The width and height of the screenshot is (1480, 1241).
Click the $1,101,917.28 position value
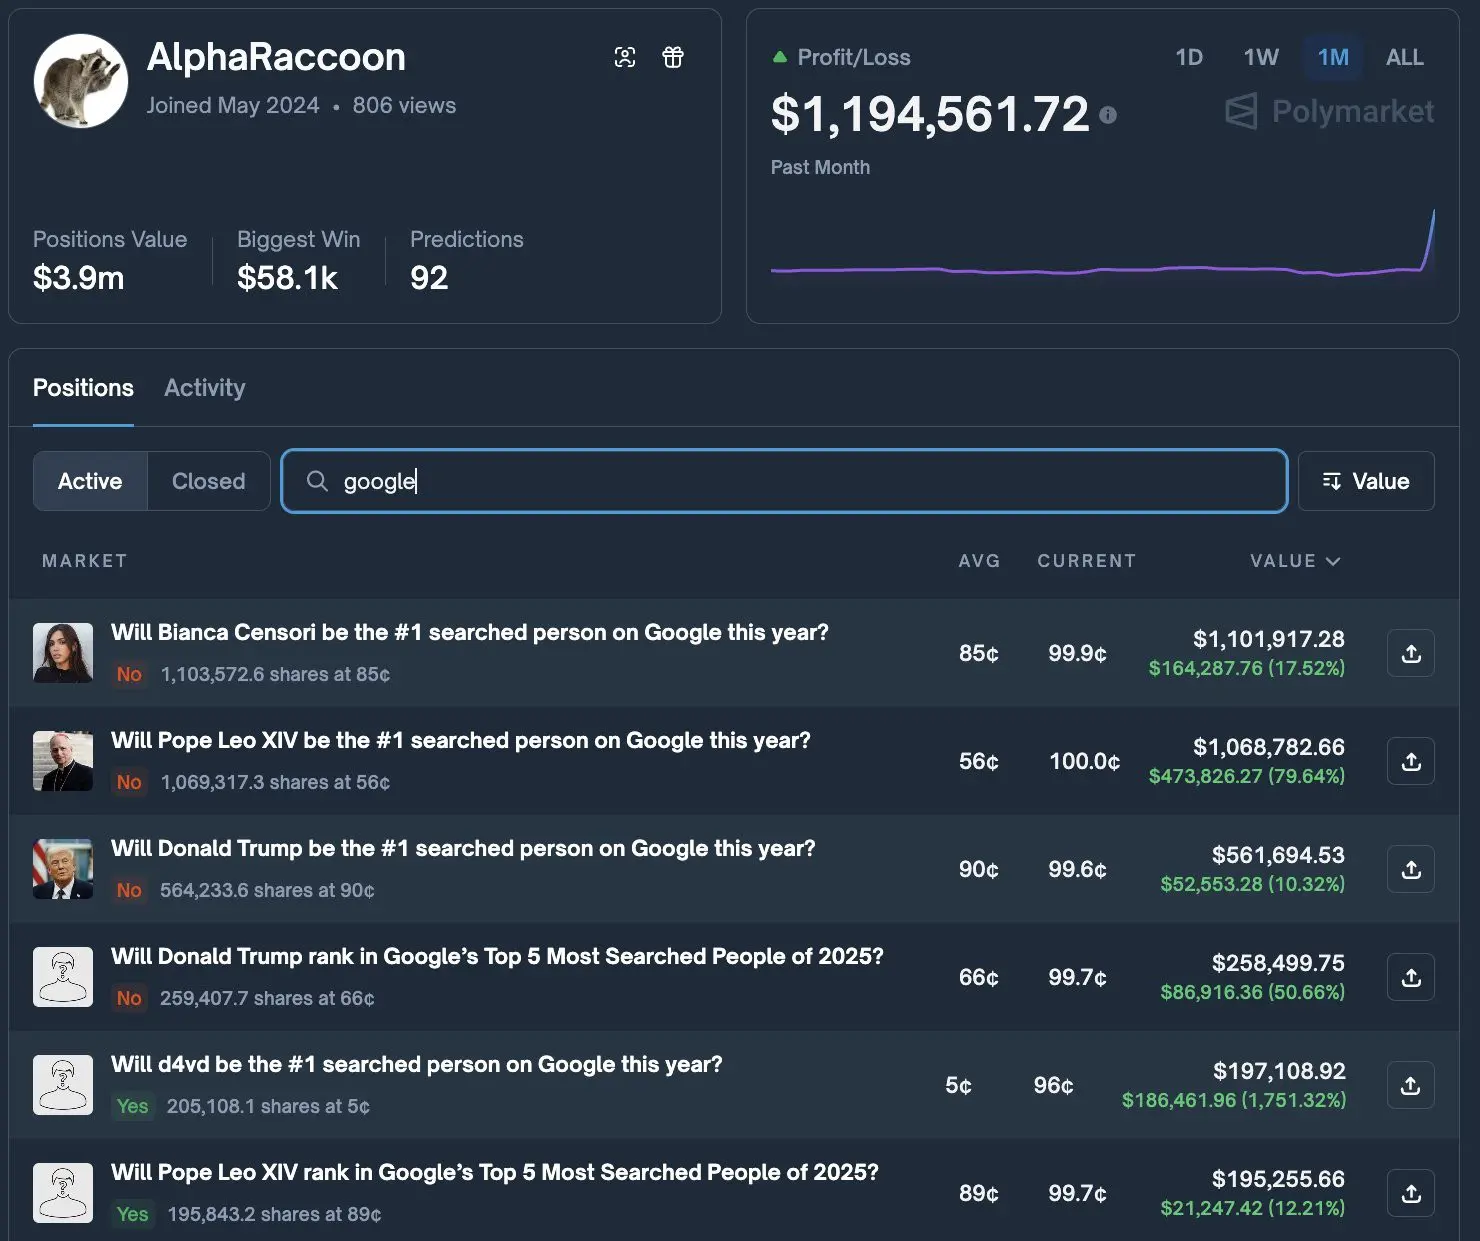[x=1269, y=639]
